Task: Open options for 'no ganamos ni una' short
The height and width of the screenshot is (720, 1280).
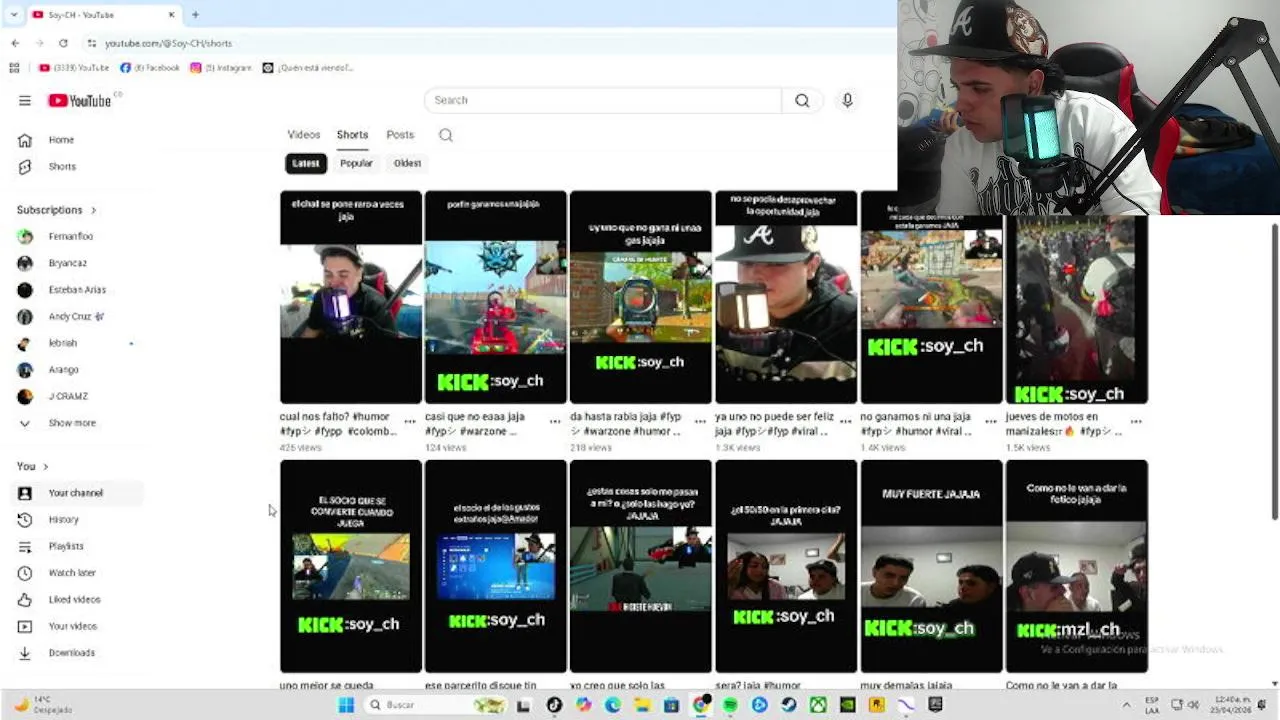Action: 990,422
